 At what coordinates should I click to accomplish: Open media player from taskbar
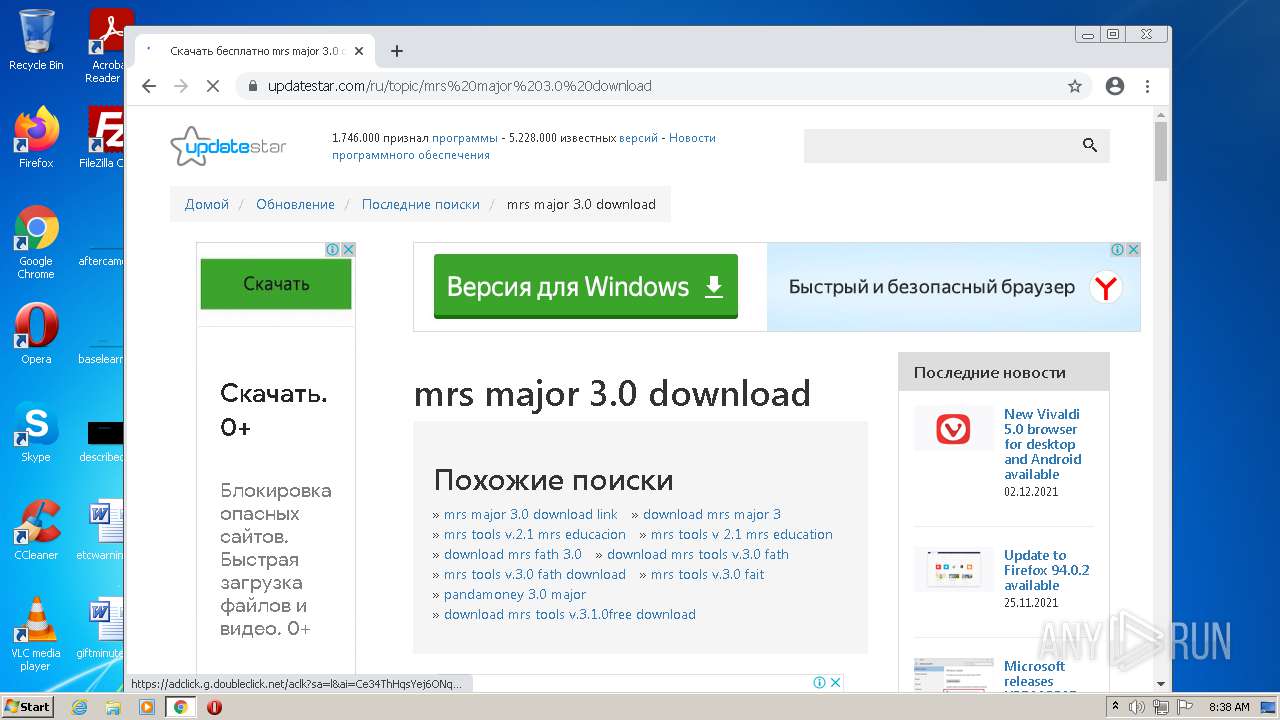[x=147, y=707]
